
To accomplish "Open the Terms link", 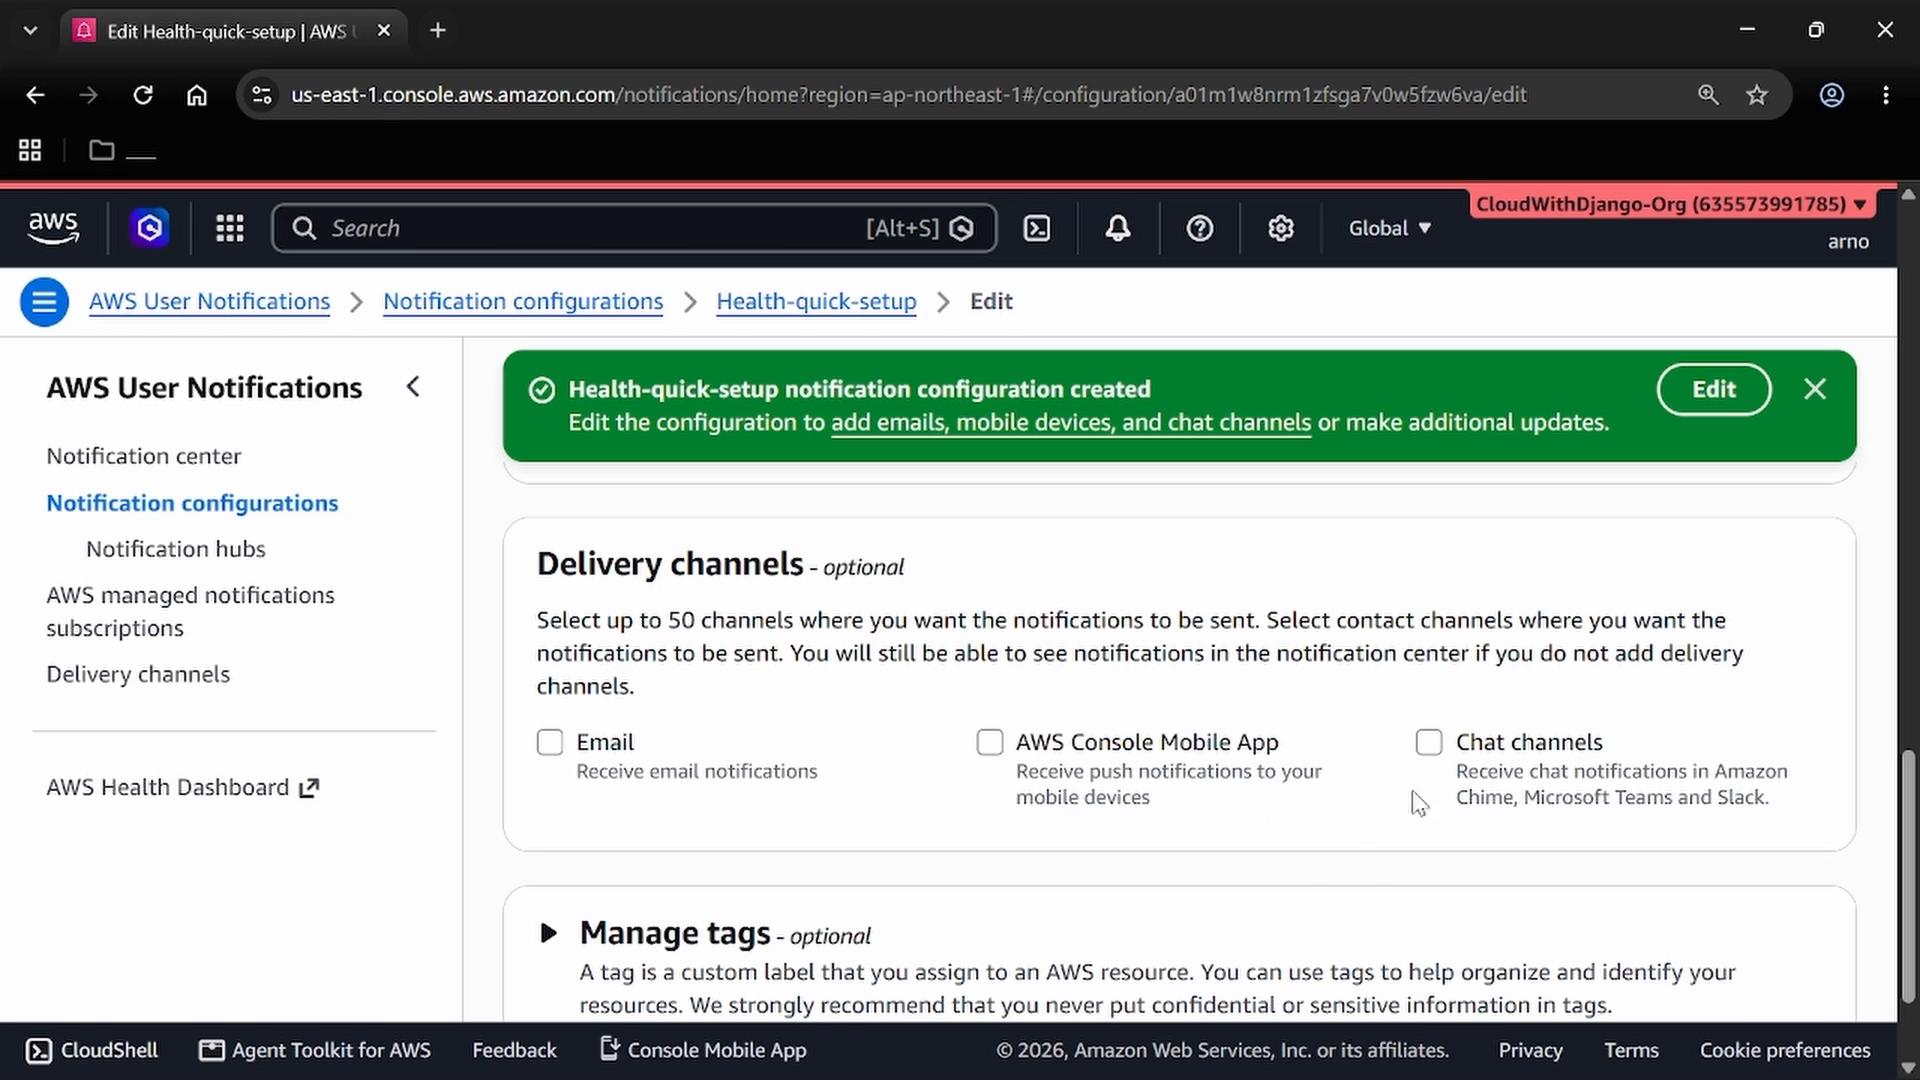I will tap(1631, 1050).
